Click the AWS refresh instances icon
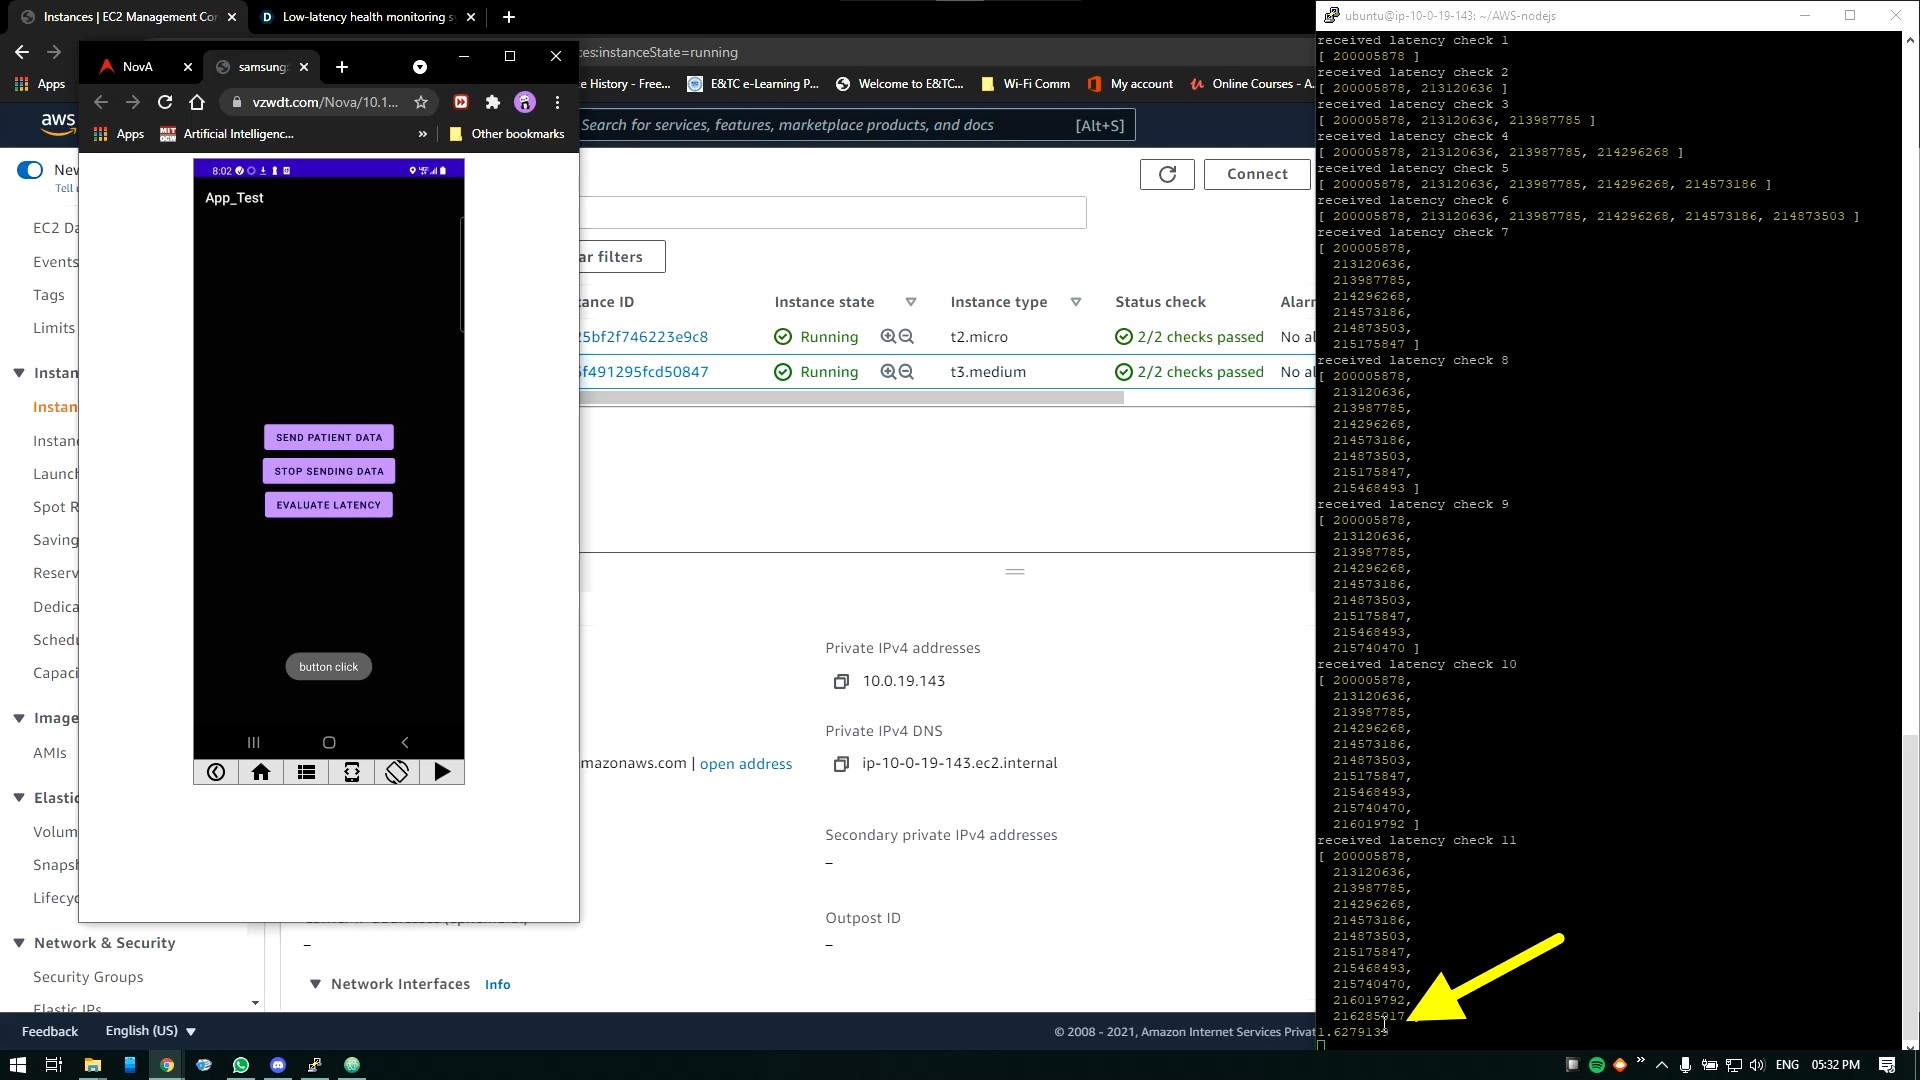The image size is (1920, 1080). 1167,174
